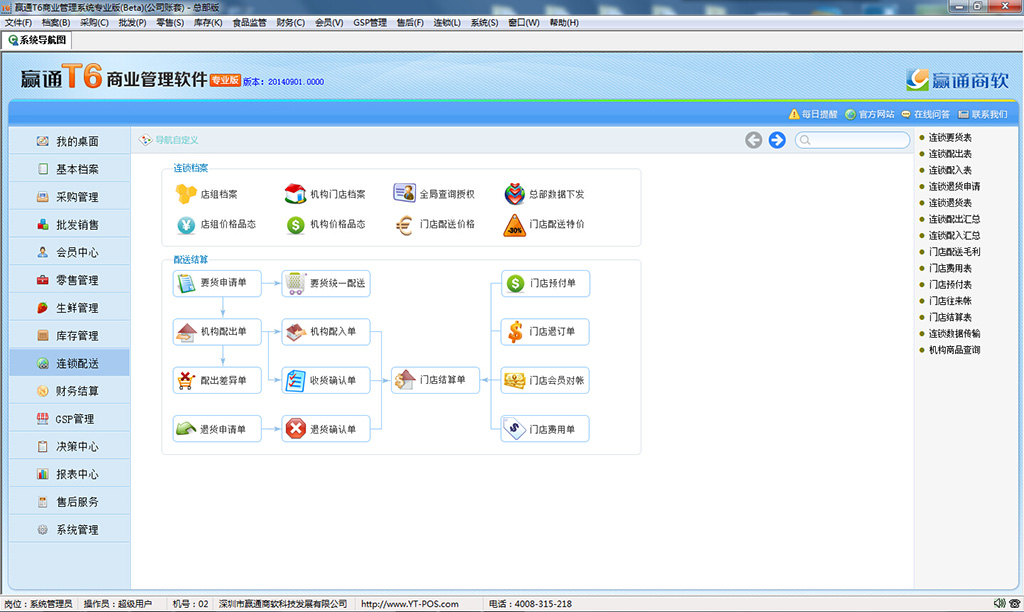Click the 官方网站 link
Image resolution: width=1024 pixels, height=612 pixels.
click(870, 114)
